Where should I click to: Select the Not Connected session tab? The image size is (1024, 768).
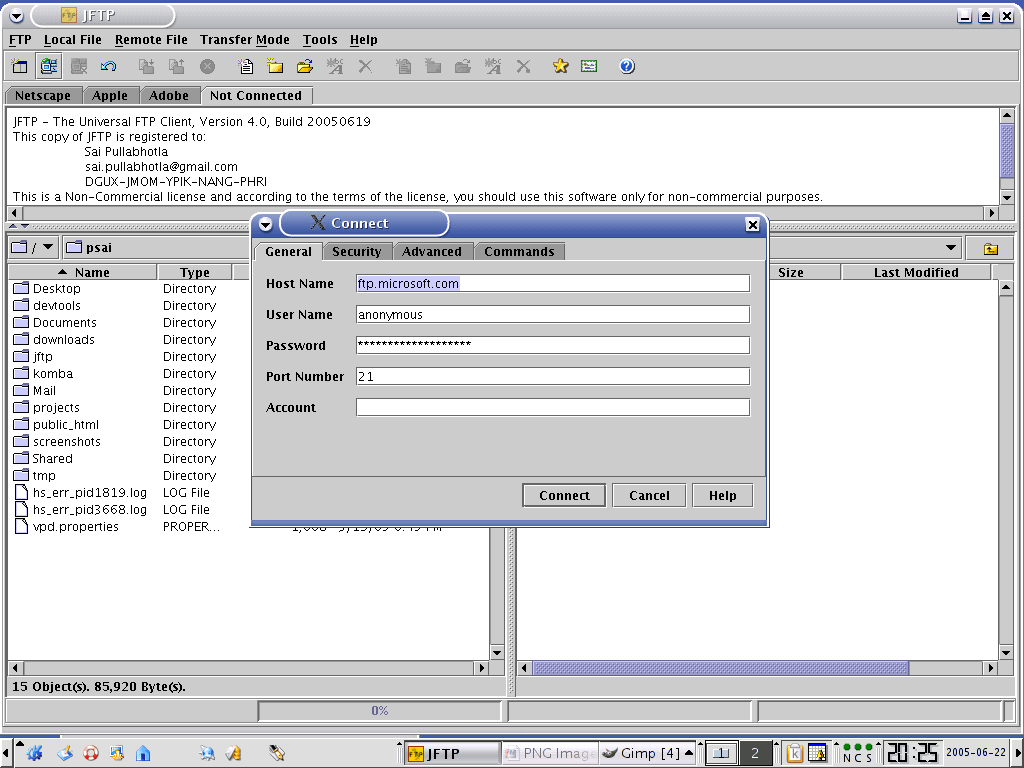[x=256, y=95]
